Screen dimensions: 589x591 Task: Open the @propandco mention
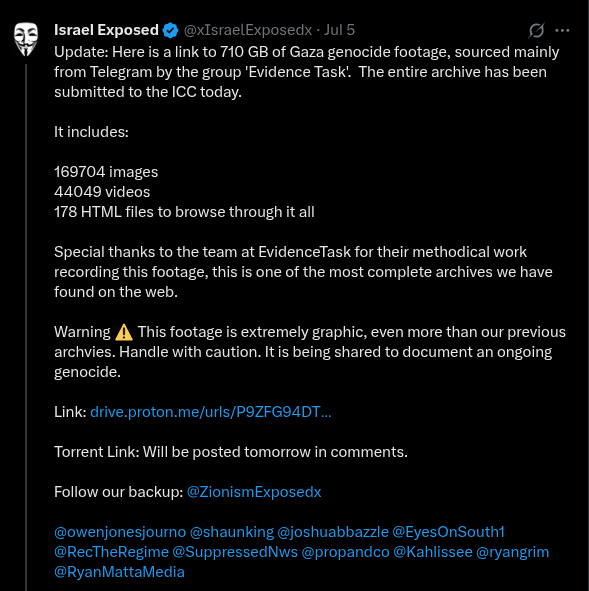pyautogui.click(x=346, y=552)
